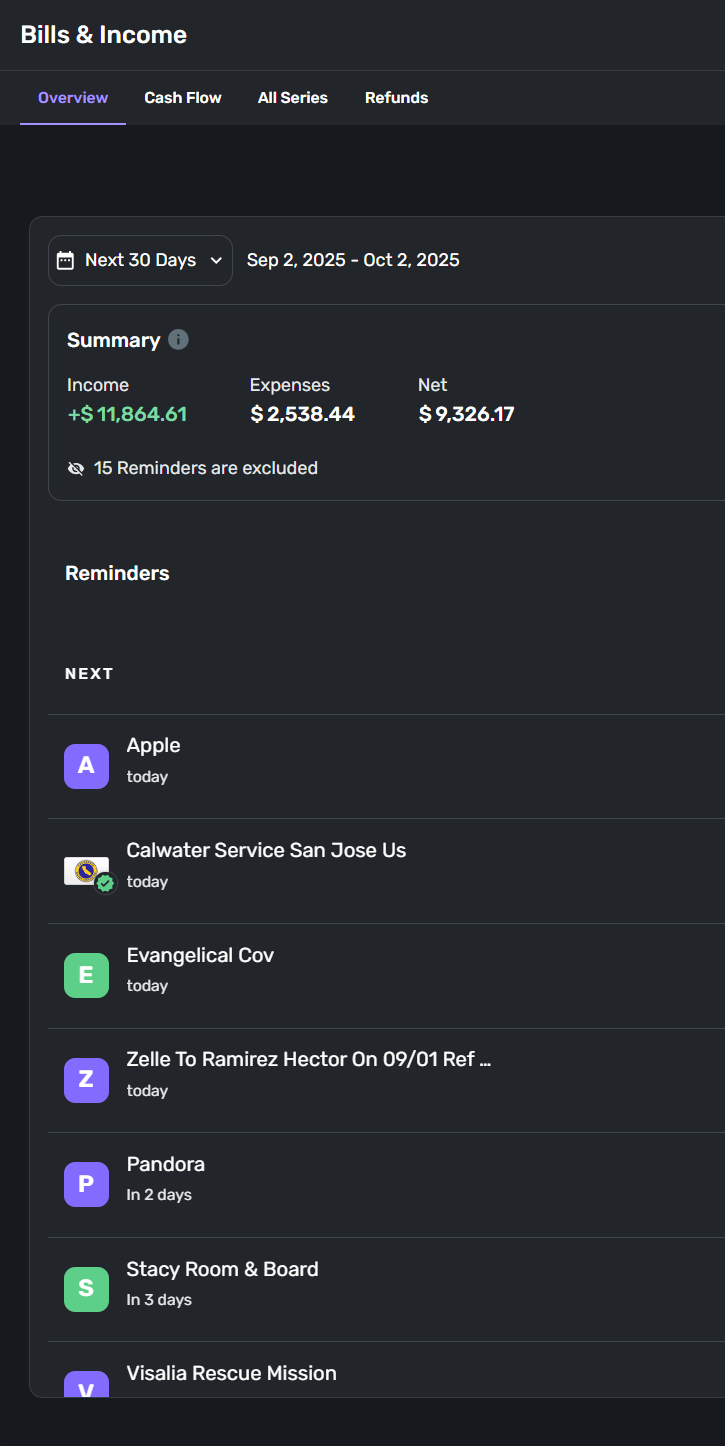Open the Zelle To Ramirez Hector reminder
The width and height of the screenshot is (725, 1446).
[x=308, y=1059]
